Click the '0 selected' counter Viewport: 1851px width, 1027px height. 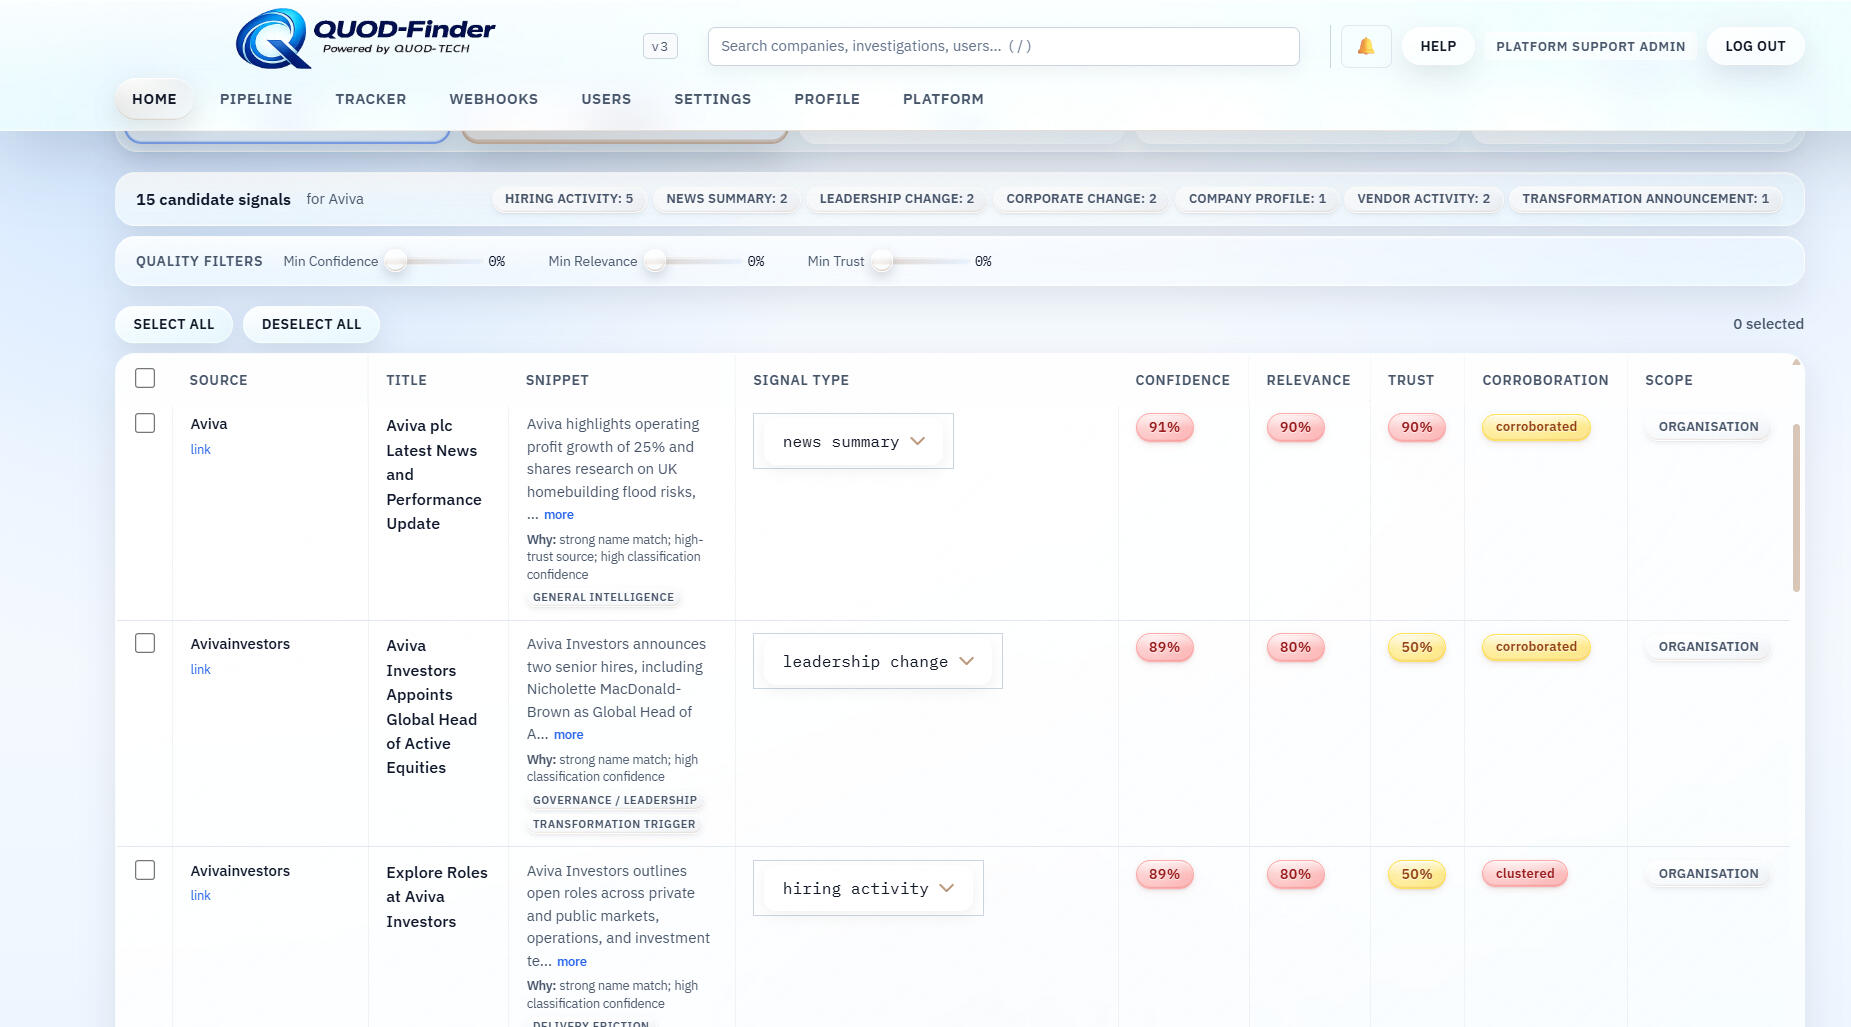1768,324
